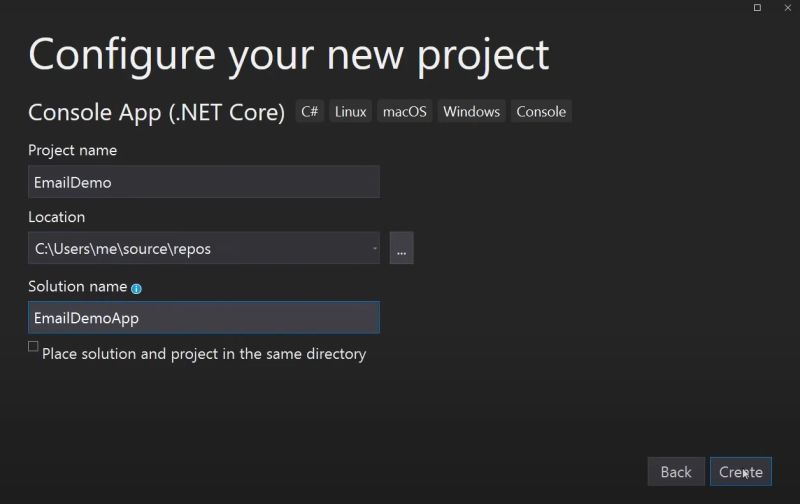This screenshot has height=504, width=800.
Task: Click the macOS platform tag
Action: 404,111
